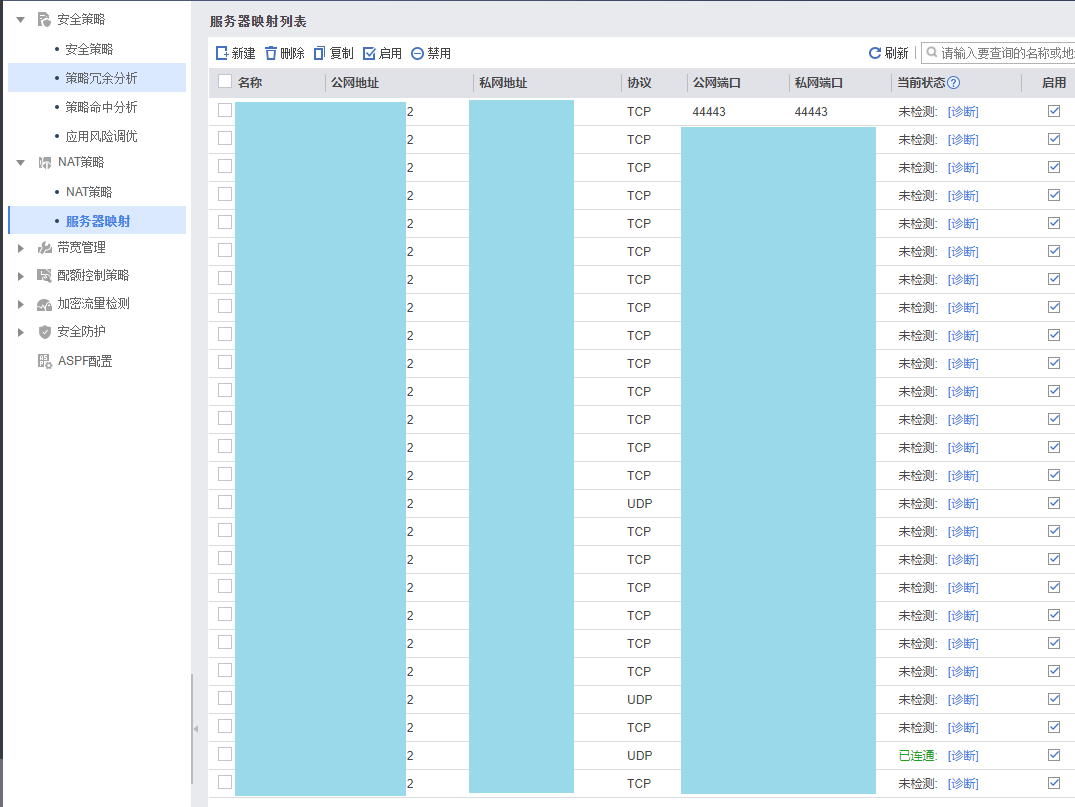Uncheck 启用 checkbox for the 已连通 row
The image size is (1075, 807).
[x=1053, y=755]
